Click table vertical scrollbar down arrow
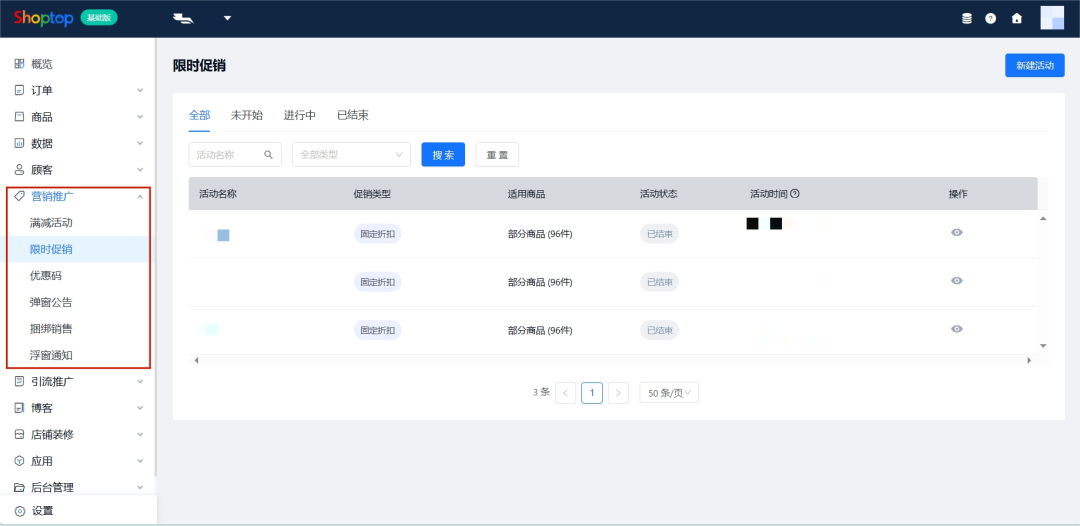 [1043, 346]
